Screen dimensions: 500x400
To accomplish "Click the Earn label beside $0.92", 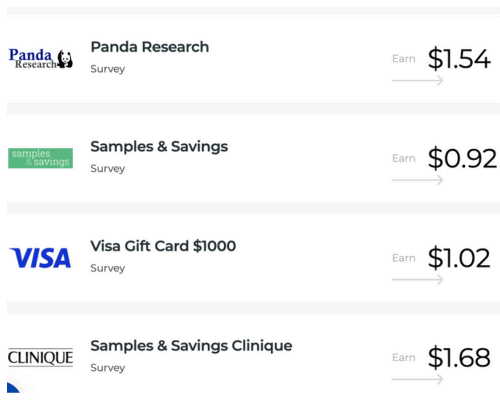I will (404, 158).
